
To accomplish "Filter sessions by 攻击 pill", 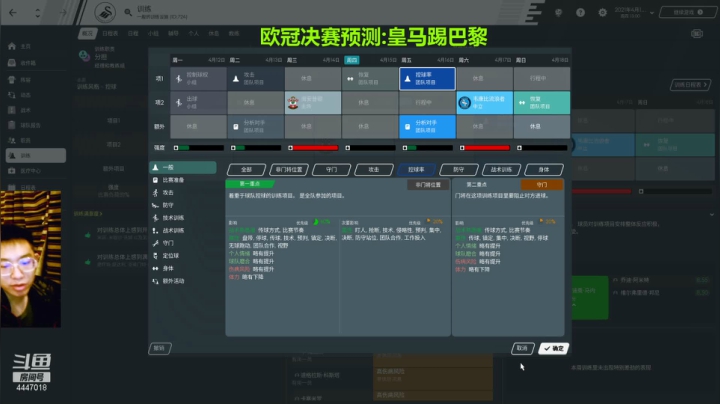I will [374, 170].
